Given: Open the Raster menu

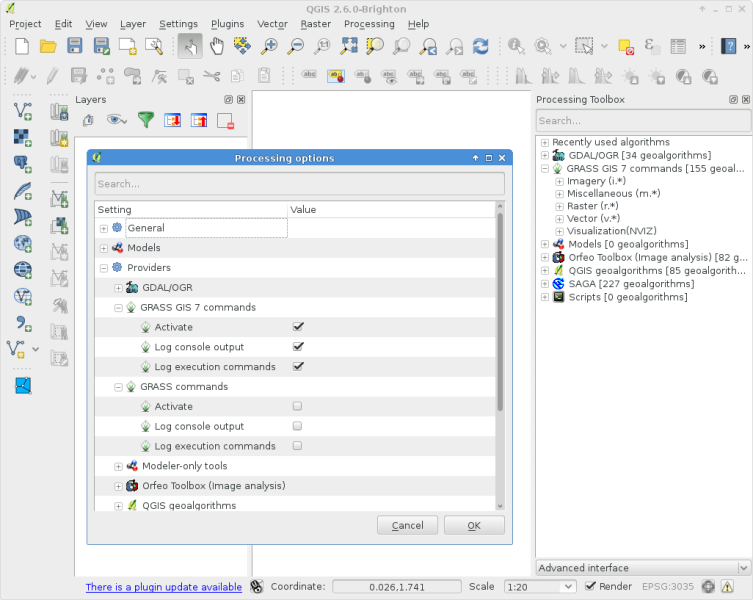Looking at the screenshot, I should [316, 24].
